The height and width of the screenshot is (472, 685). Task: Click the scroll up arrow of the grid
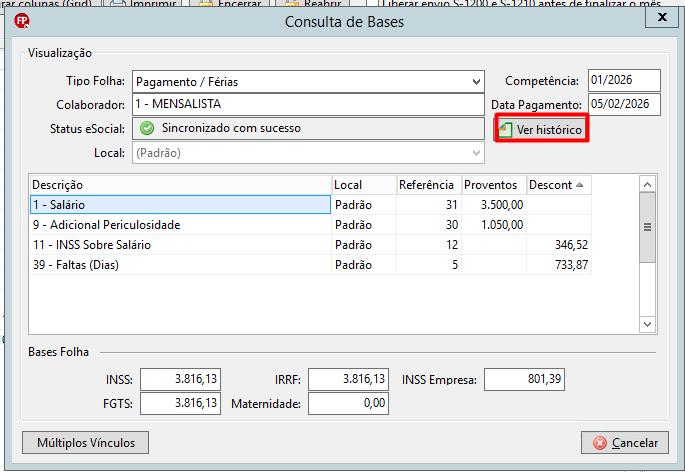[647, 184]
